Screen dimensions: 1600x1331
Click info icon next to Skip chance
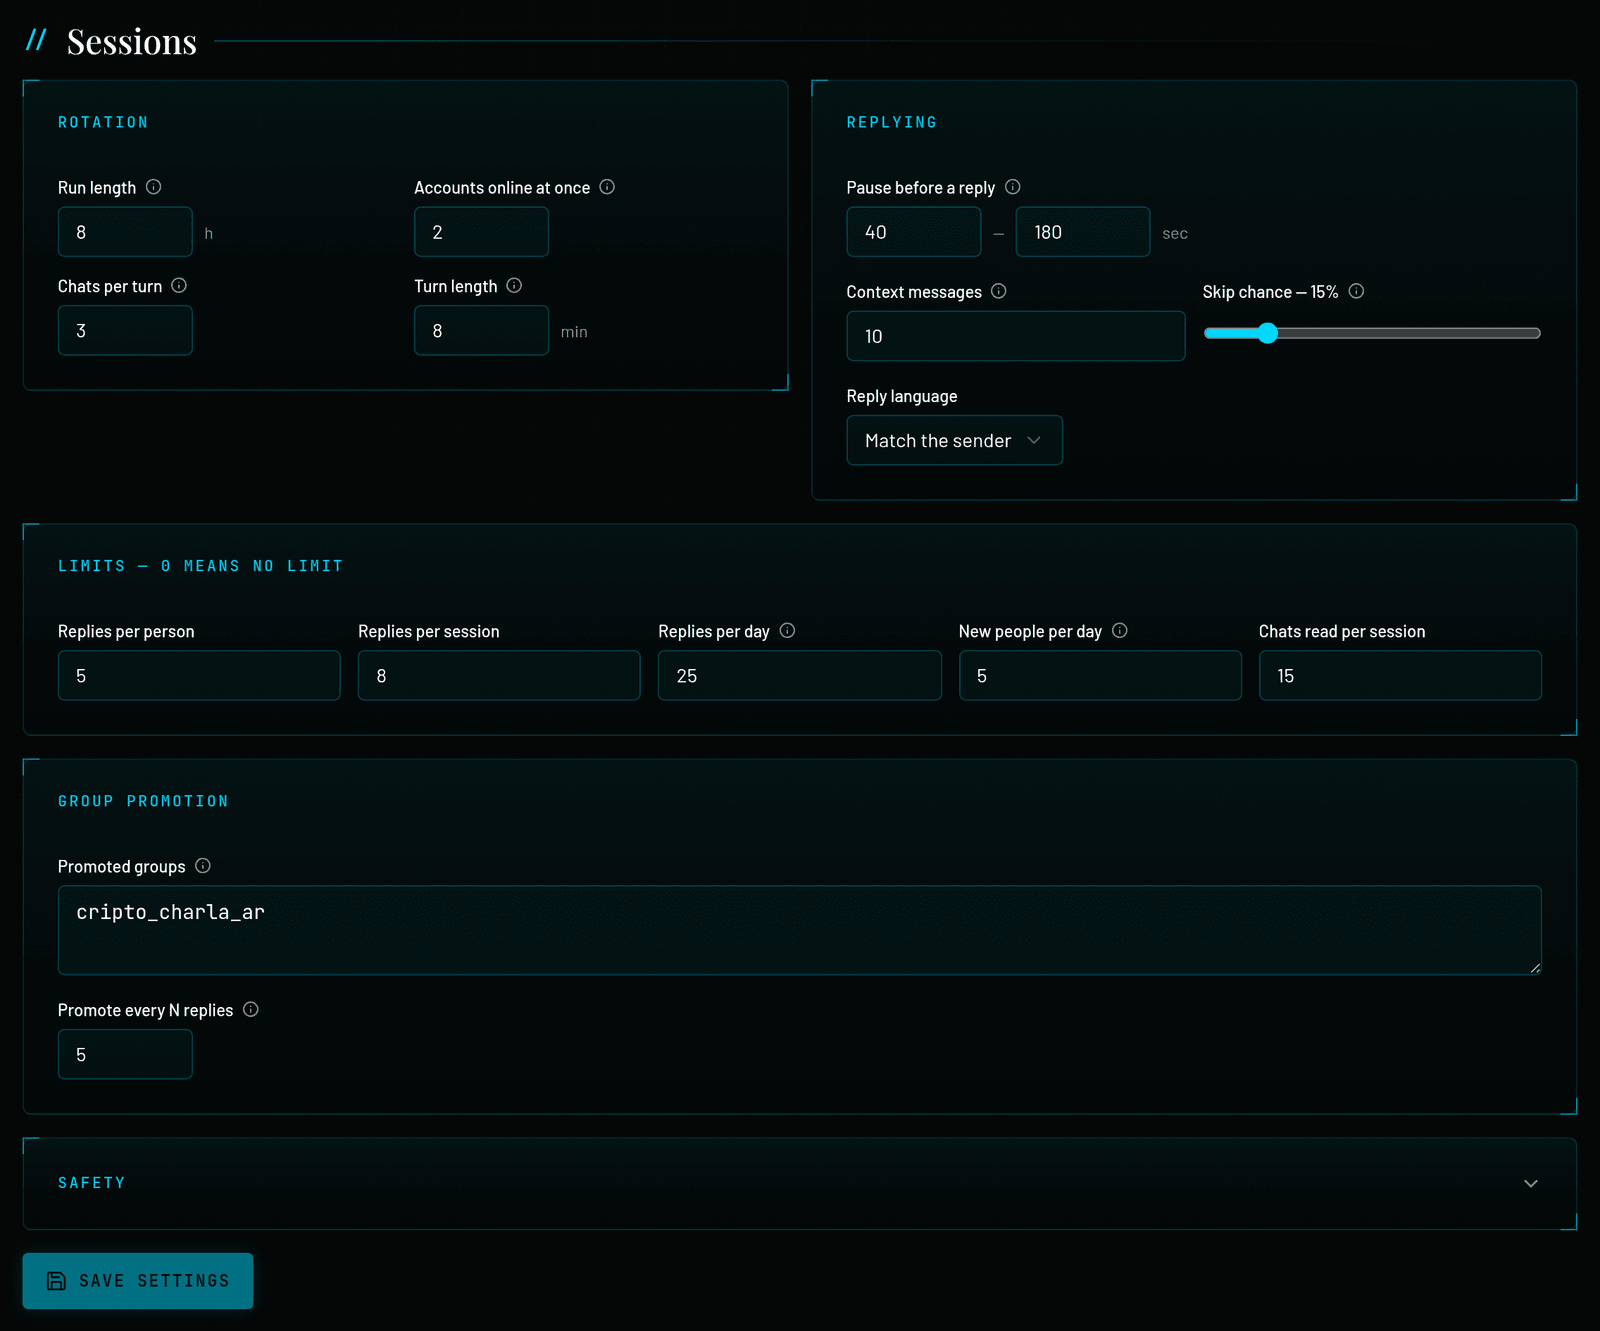pos(1356,291)
